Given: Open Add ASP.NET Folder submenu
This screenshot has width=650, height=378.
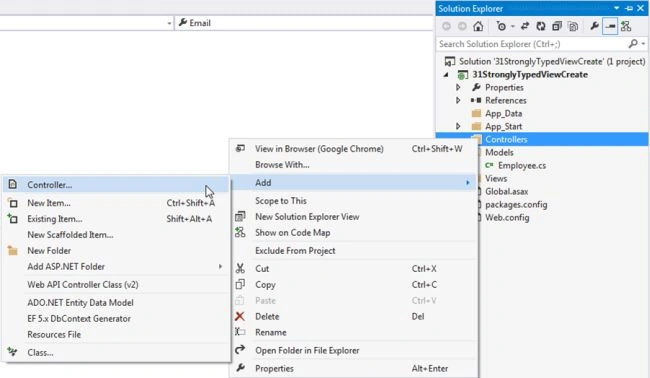Looking at the screenshot, I should 116,267.
